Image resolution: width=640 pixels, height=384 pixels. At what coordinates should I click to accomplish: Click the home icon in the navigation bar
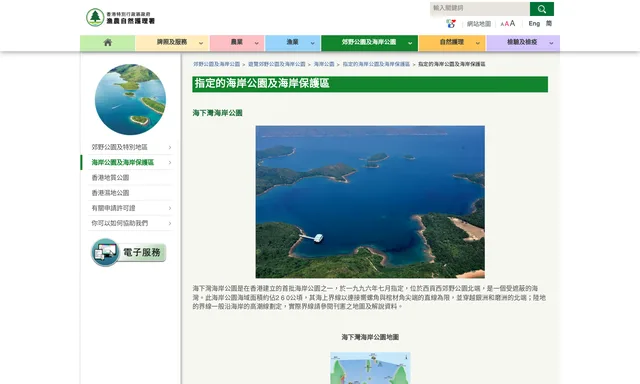[108, 42]
